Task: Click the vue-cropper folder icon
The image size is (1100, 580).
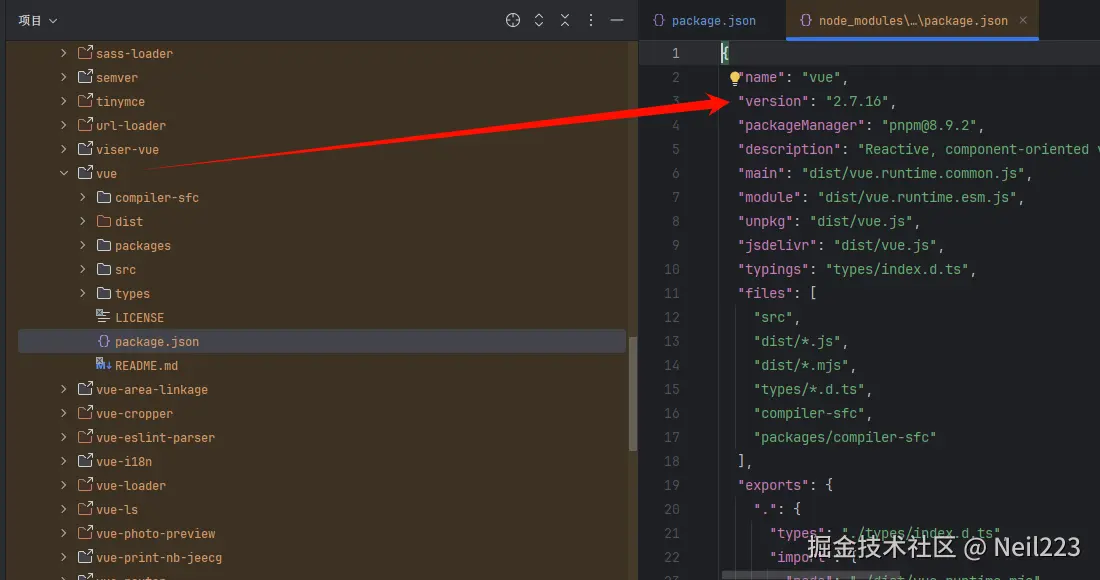Action: pos(85,412)
